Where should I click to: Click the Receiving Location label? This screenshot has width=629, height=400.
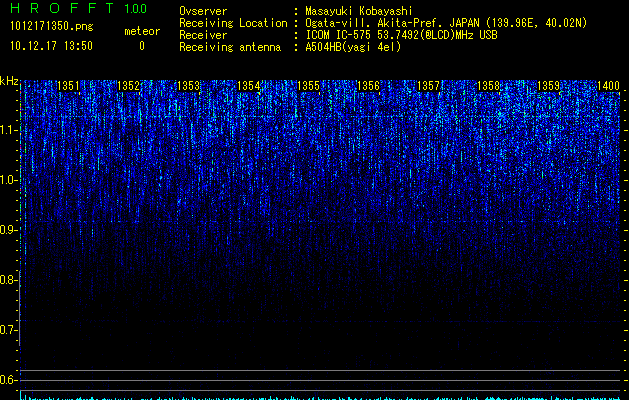[233, 23]
